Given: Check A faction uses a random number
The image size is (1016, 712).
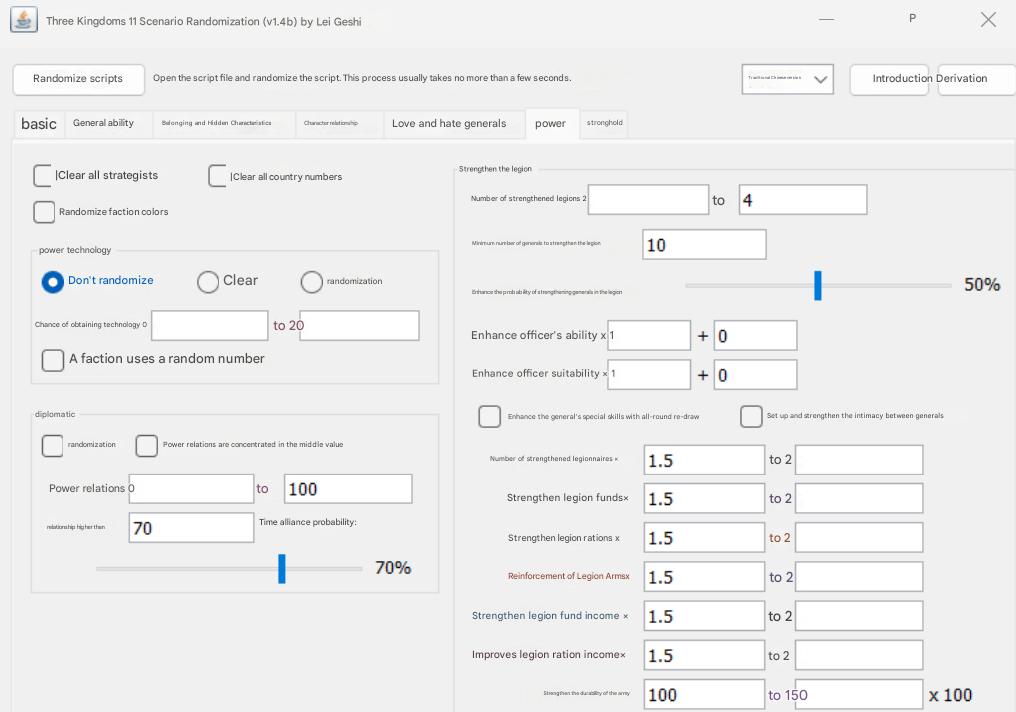Looking at the screenshot, I should (x=52, y=360).
